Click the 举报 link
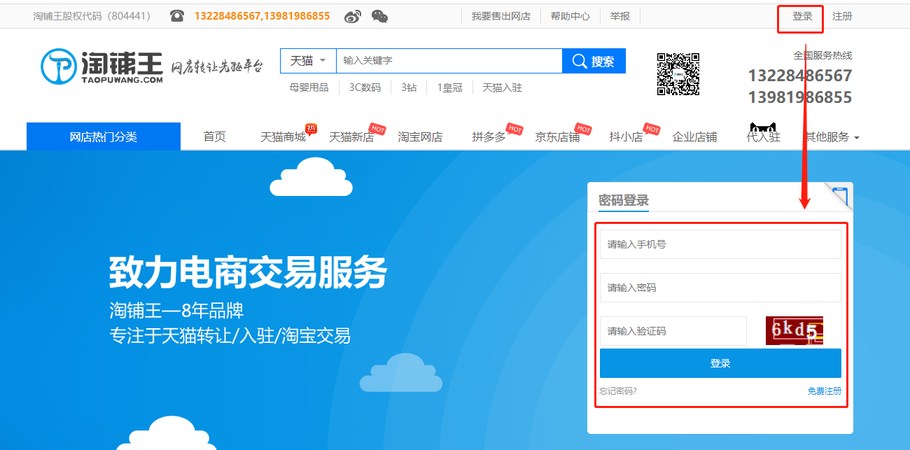The height and width of the screenshot is (450, 910). (x=620, y=16)
